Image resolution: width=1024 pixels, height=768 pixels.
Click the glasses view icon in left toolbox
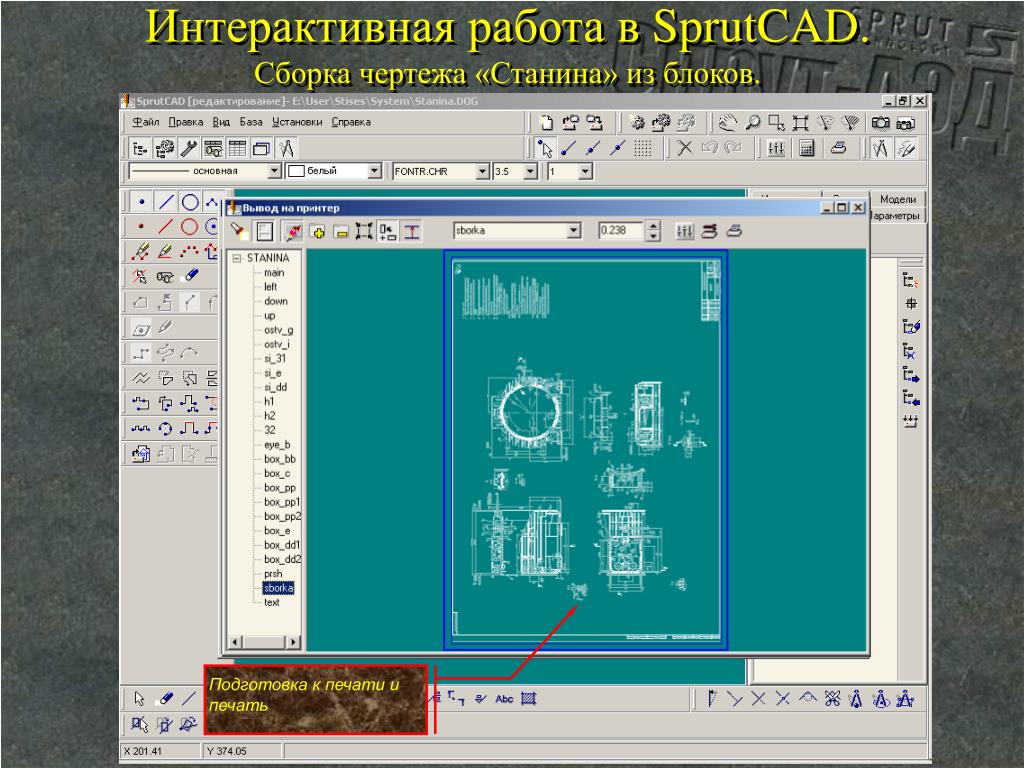pyautogui.click(x=165, y=277)
